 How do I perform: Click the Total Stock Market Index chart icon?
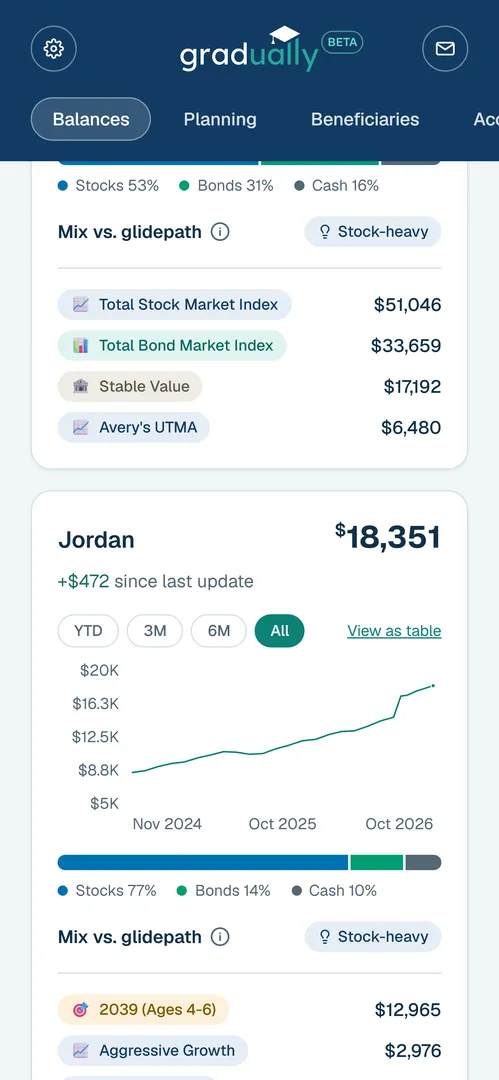pos(81,304)
